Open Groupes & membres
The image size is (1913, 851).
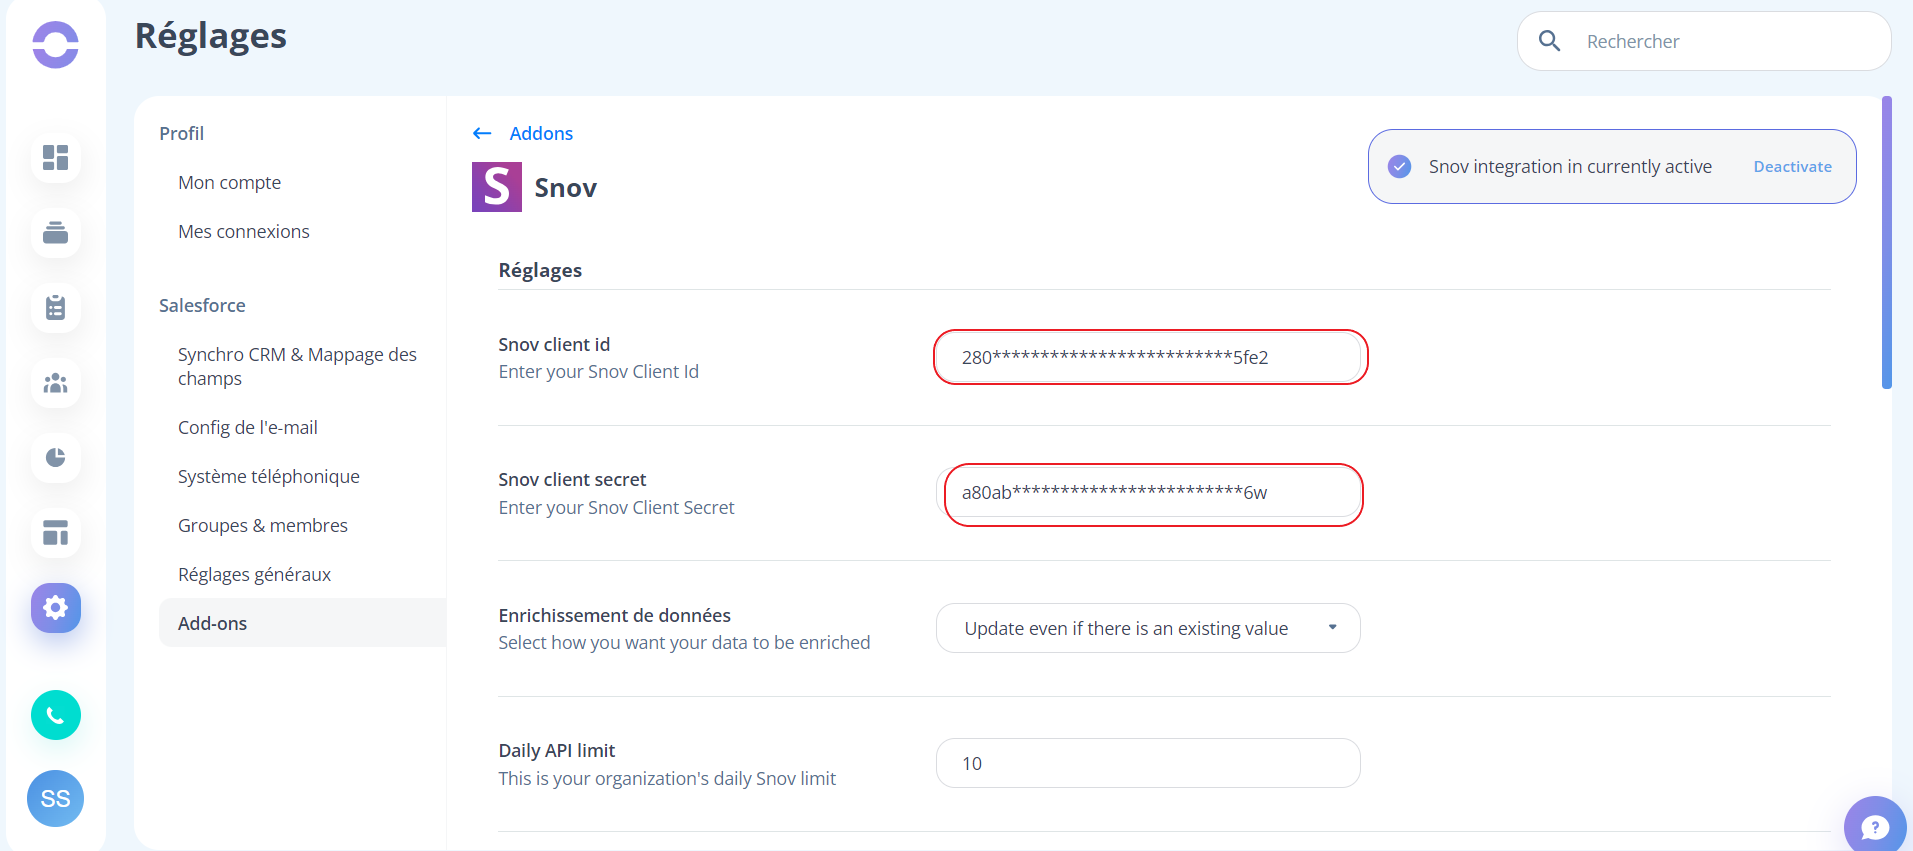[263, 525]
